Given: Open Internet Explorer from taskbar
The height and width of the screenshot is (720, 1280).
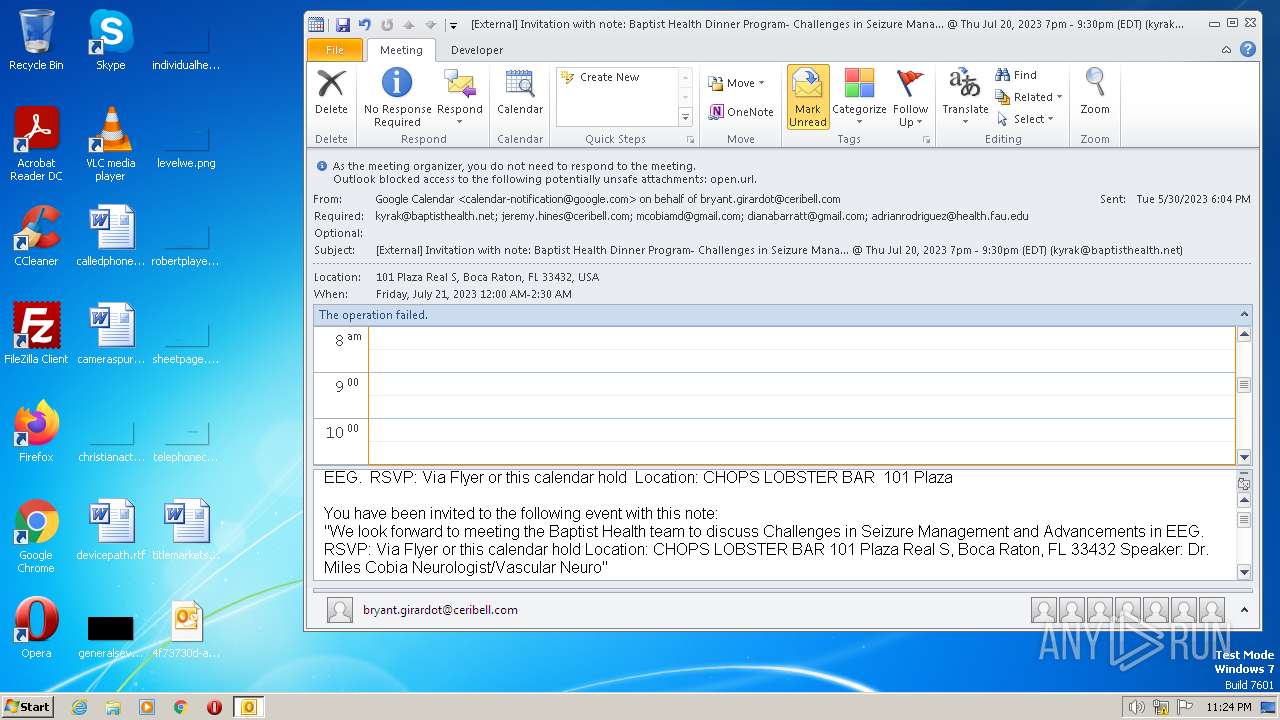Looking at the screenshot, I should (x=79, y=707).
